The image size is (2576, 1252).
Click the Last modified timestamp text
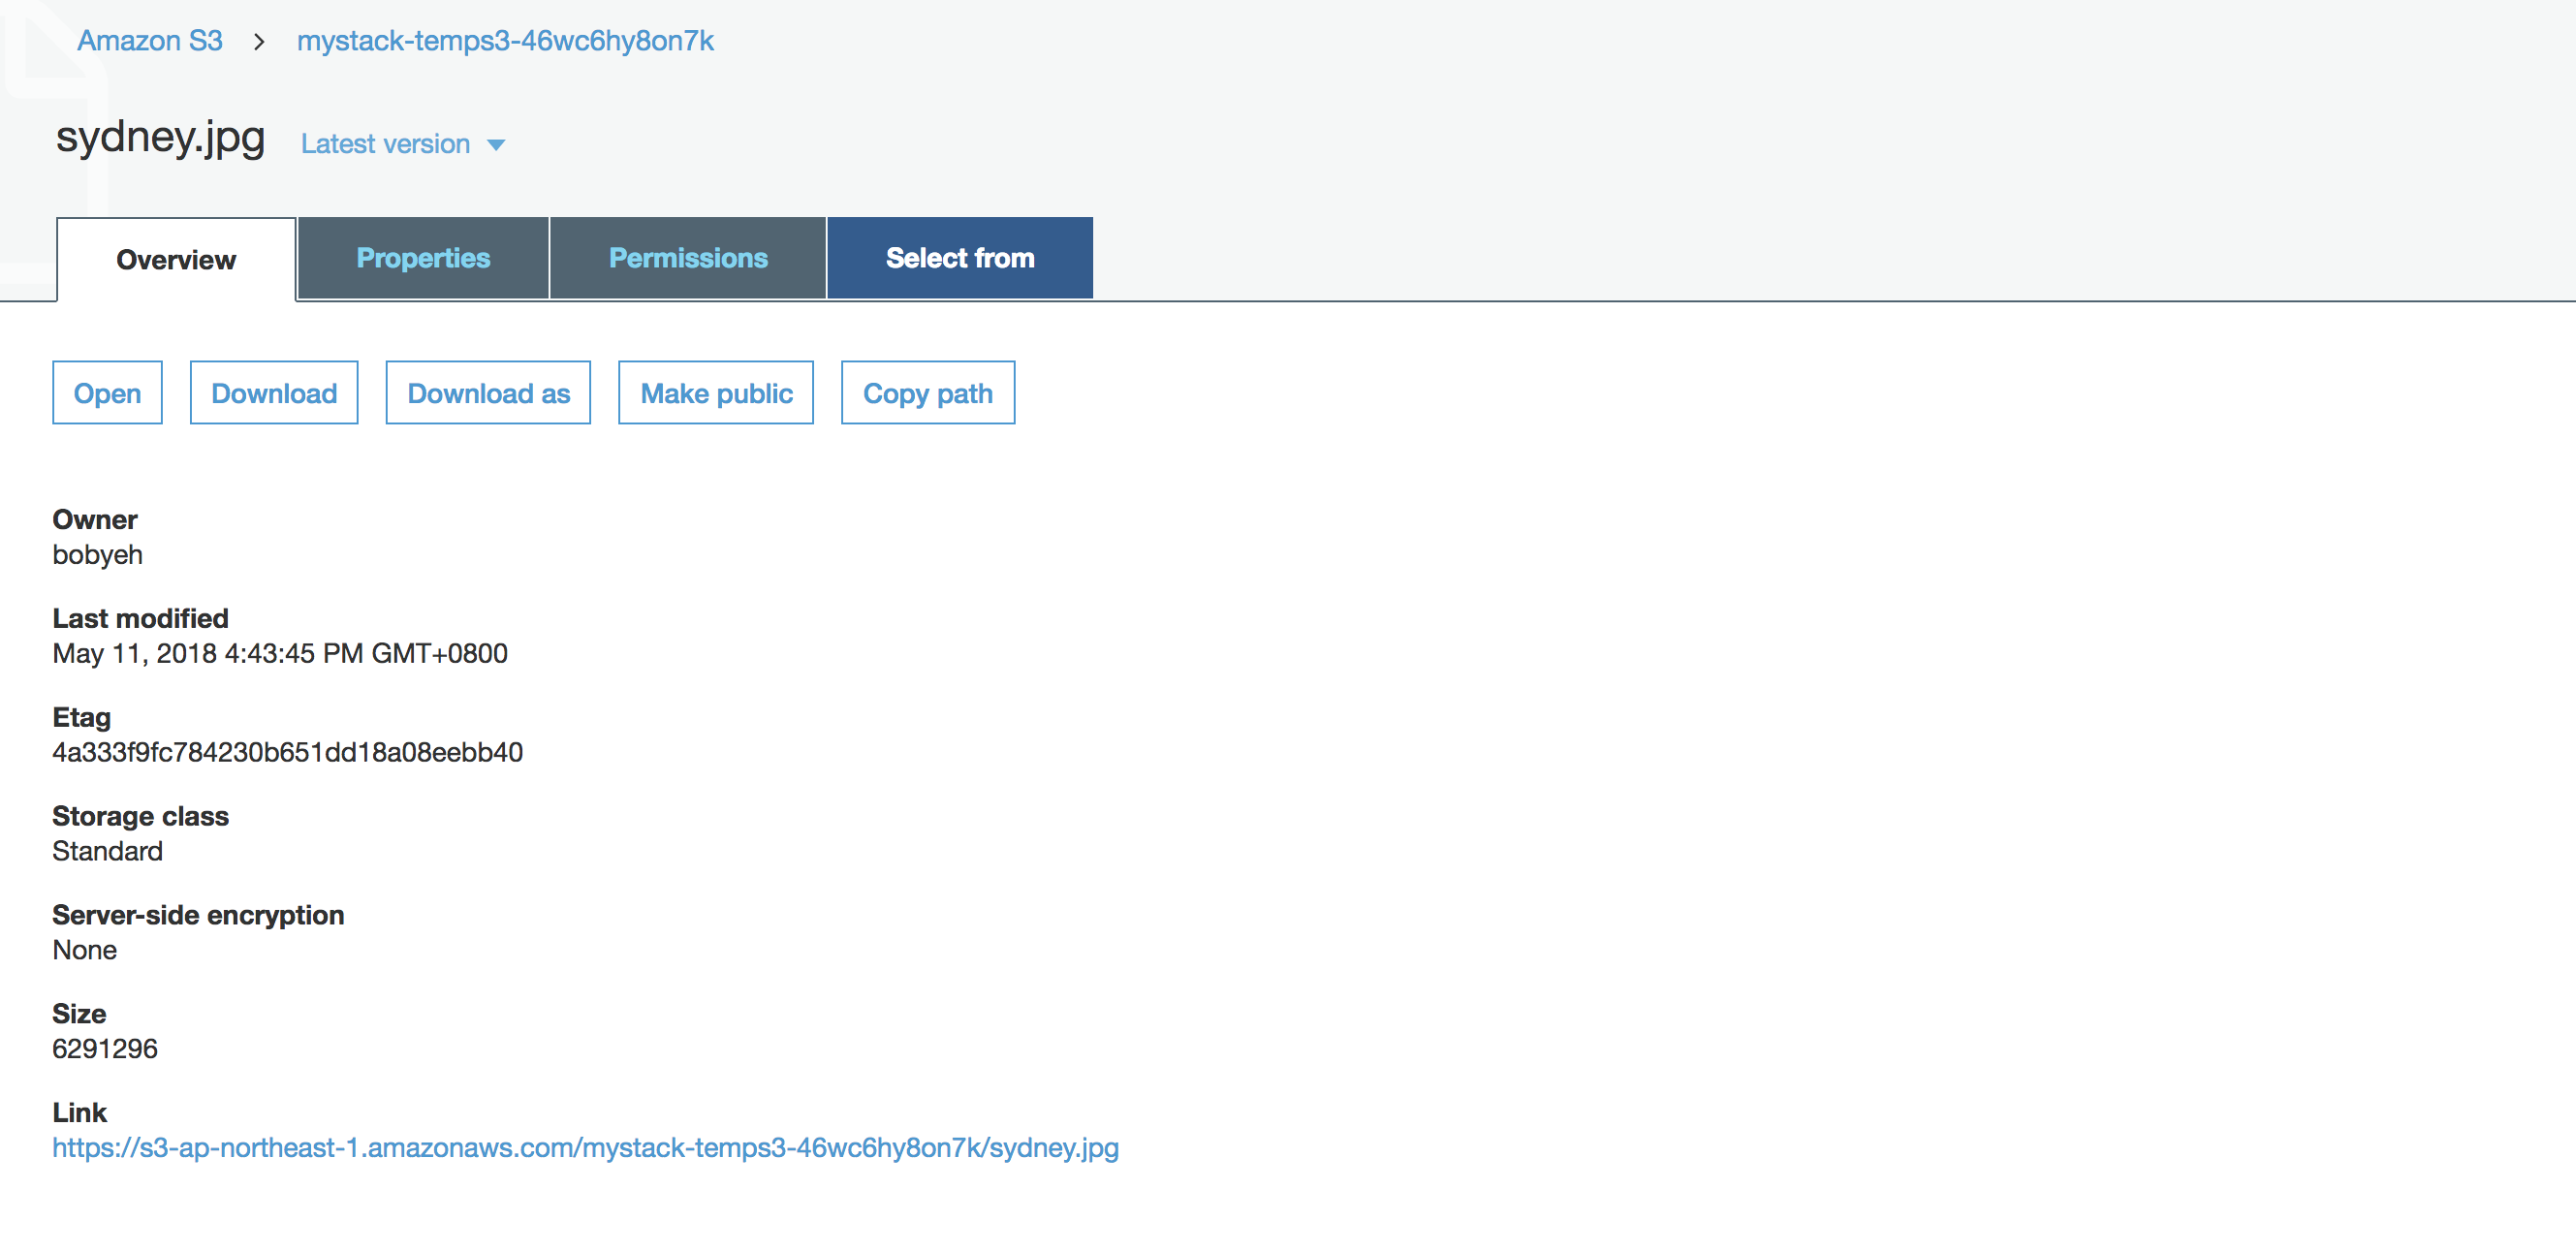click(x=280, y=653)
